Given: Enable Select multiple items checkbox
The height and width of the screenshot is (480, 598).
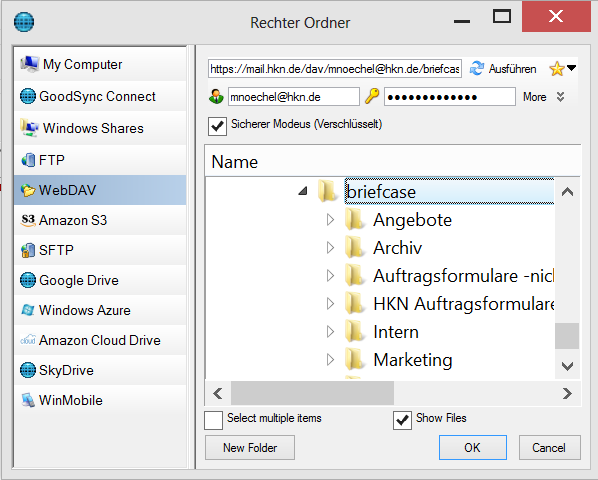Looking at the screenshot, I should point(214,420).
